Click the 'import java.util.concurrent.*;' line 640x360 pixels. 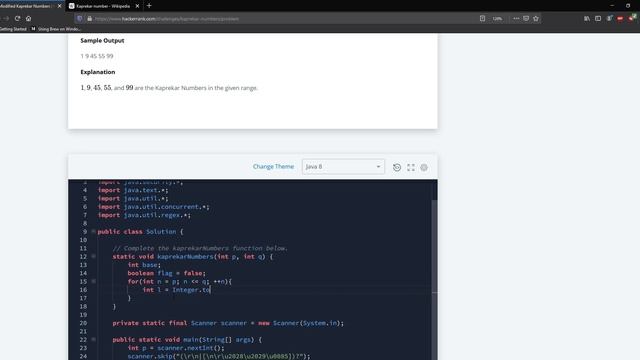[x=153, y=207]
